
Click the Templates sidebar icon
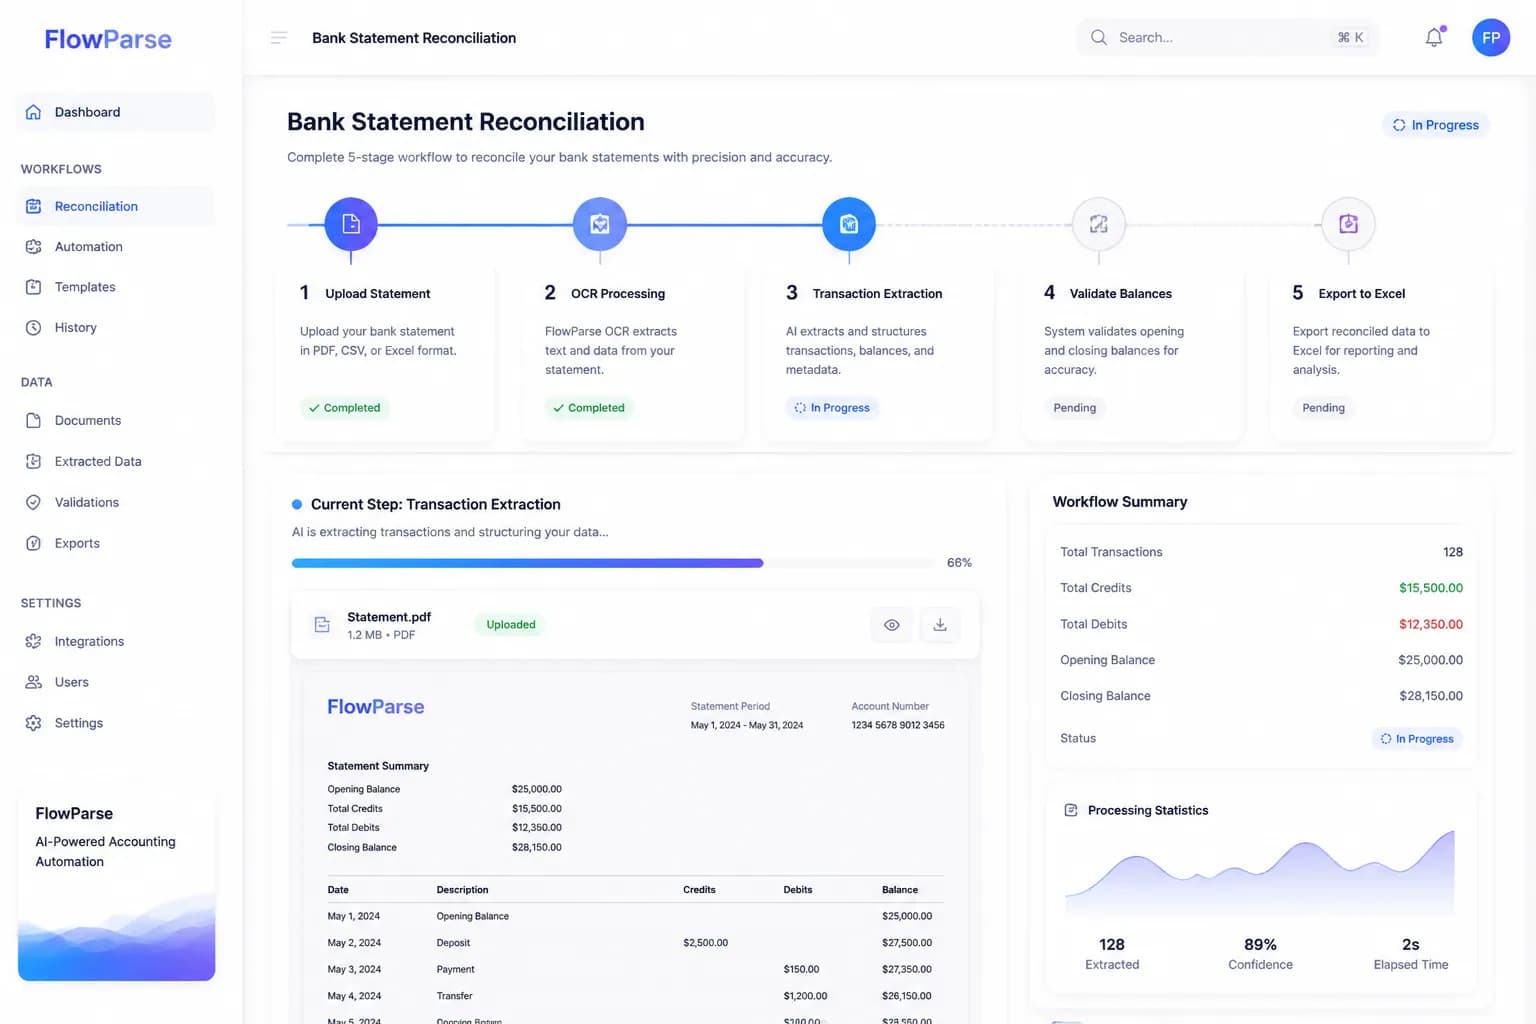[33, 287]
